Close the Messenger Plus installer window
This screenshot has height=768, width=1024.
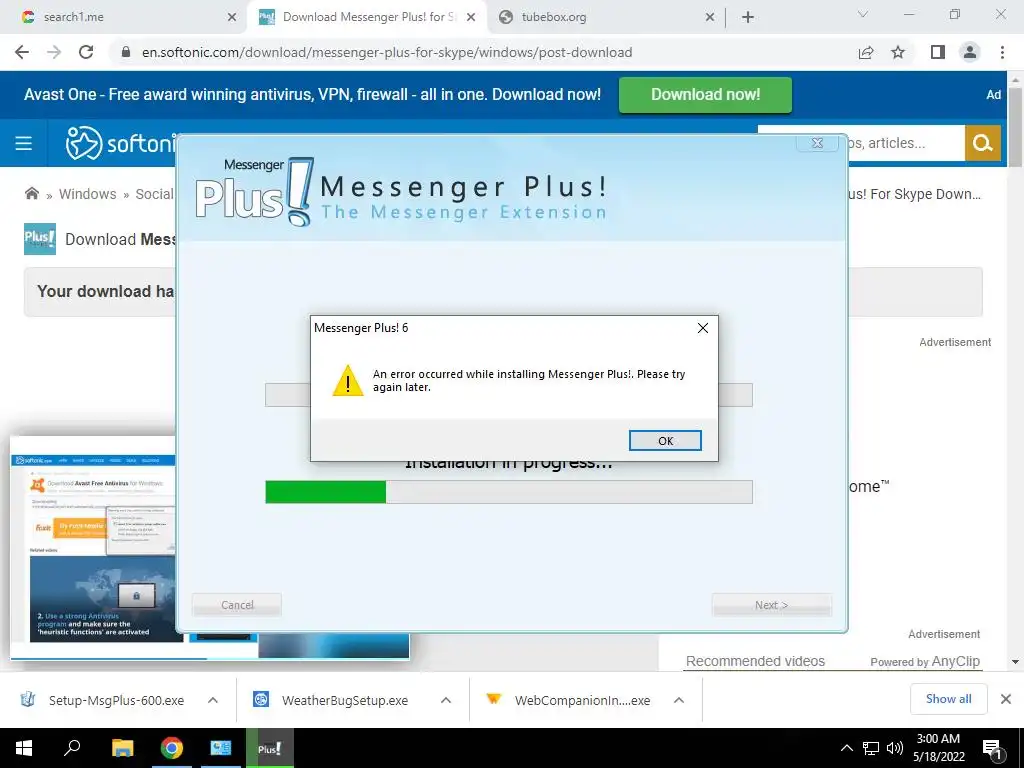(817, 143)
